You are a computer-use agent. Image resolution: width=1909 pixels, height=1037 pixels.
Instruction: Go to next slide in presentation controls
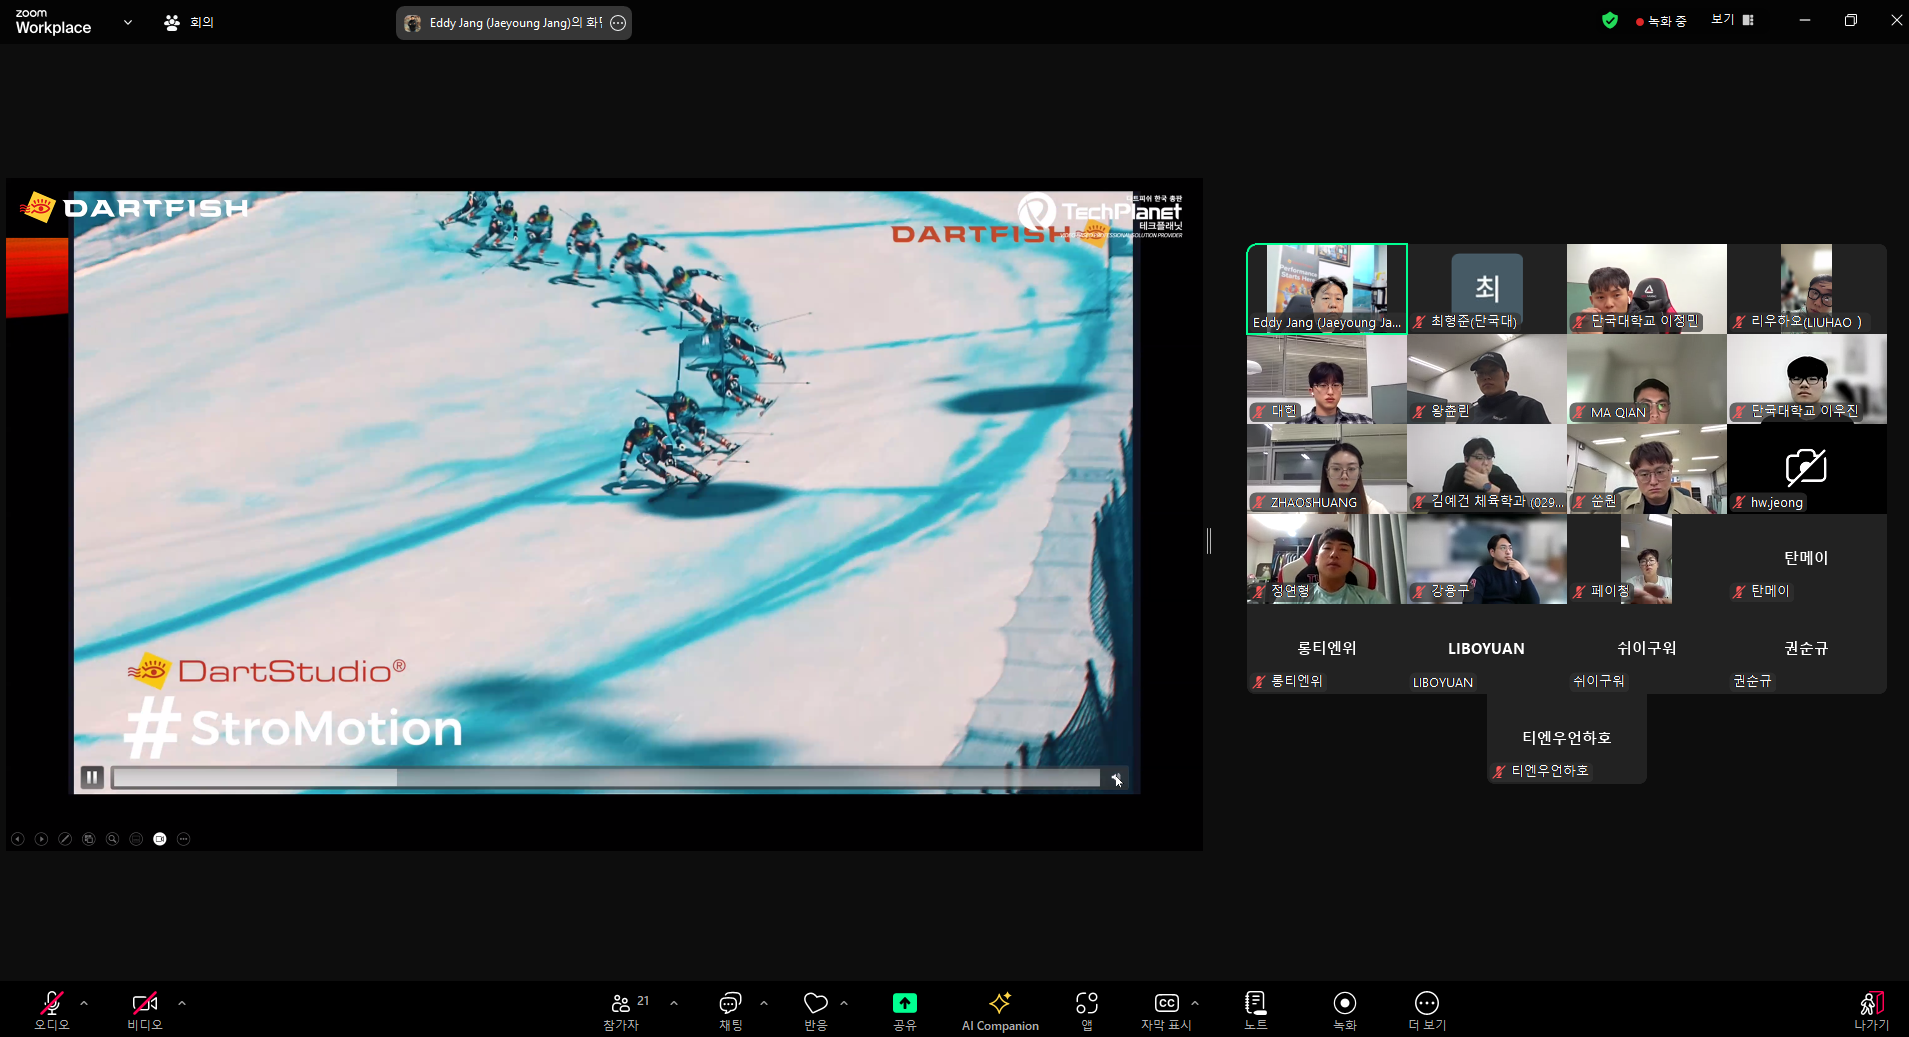41,839
